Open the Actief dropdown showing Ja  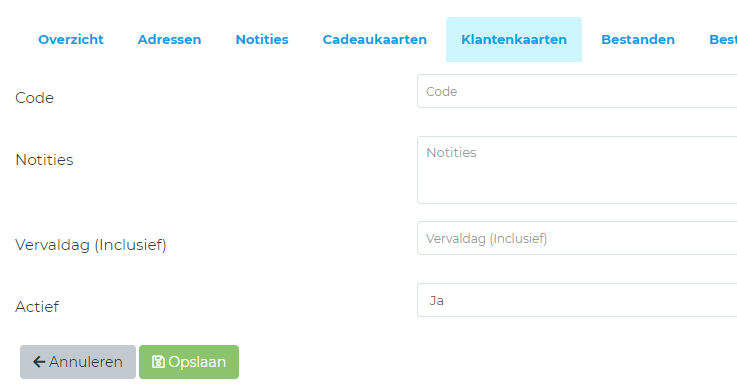pyautogui.click(x=577, y=300)
